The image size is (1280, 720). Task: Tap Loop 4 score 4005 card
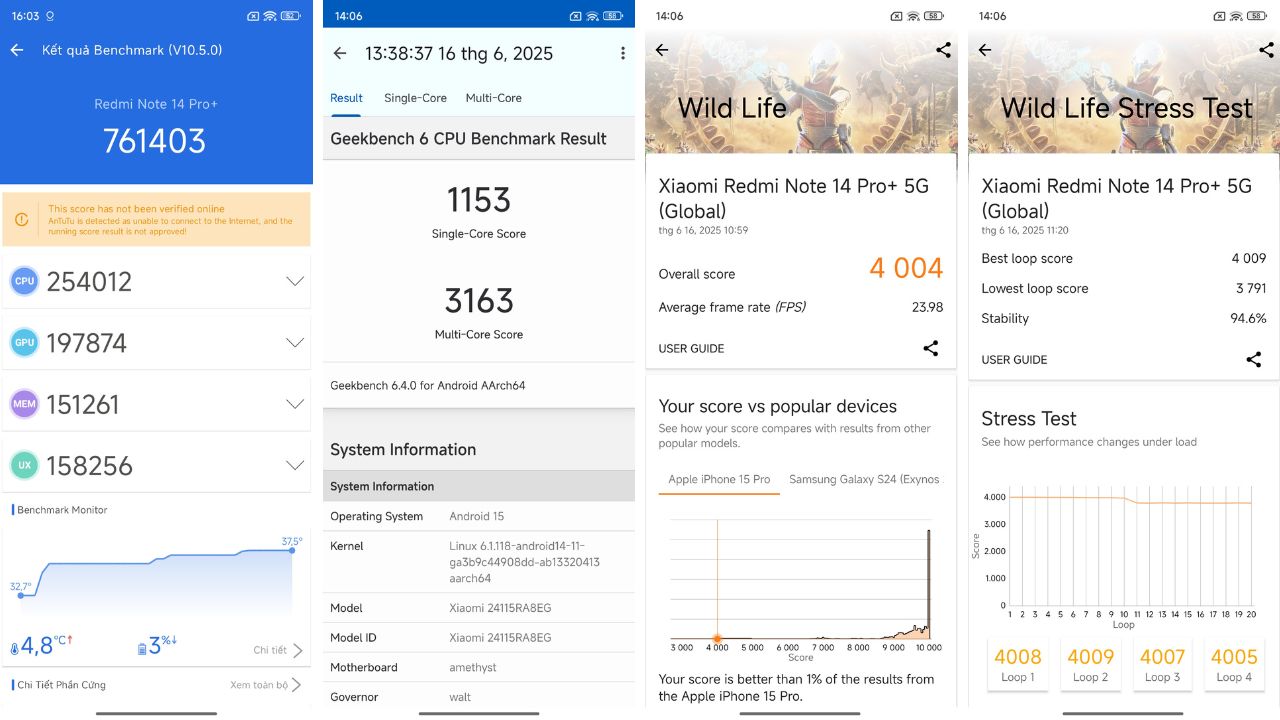coord(1234,664)
